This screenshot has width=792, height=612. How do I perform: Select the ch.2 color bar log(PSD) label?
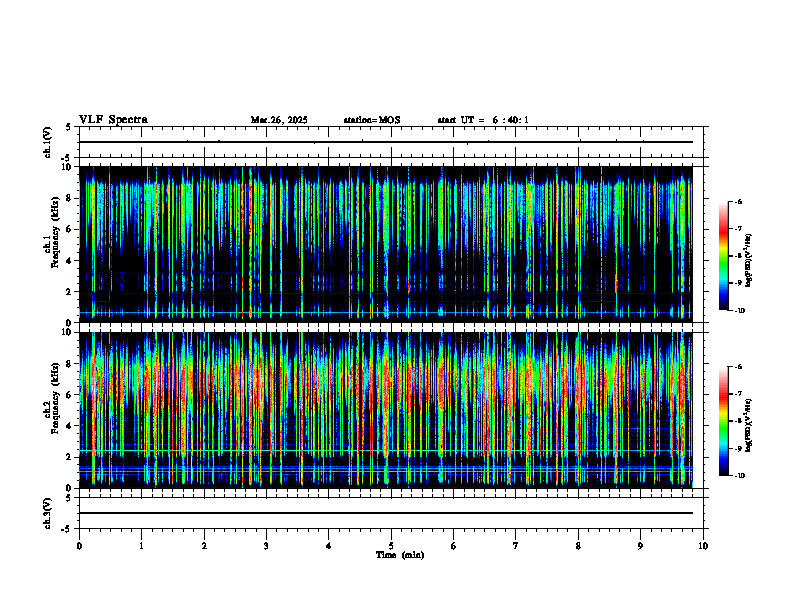coord(749,425)
